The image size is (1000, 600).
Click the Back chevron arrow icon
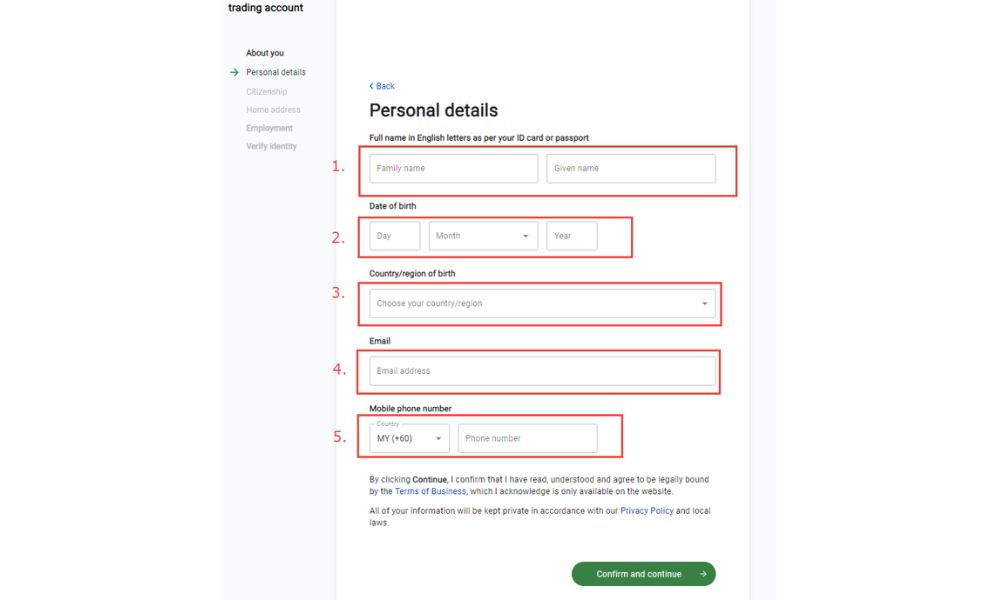[371, 87]
